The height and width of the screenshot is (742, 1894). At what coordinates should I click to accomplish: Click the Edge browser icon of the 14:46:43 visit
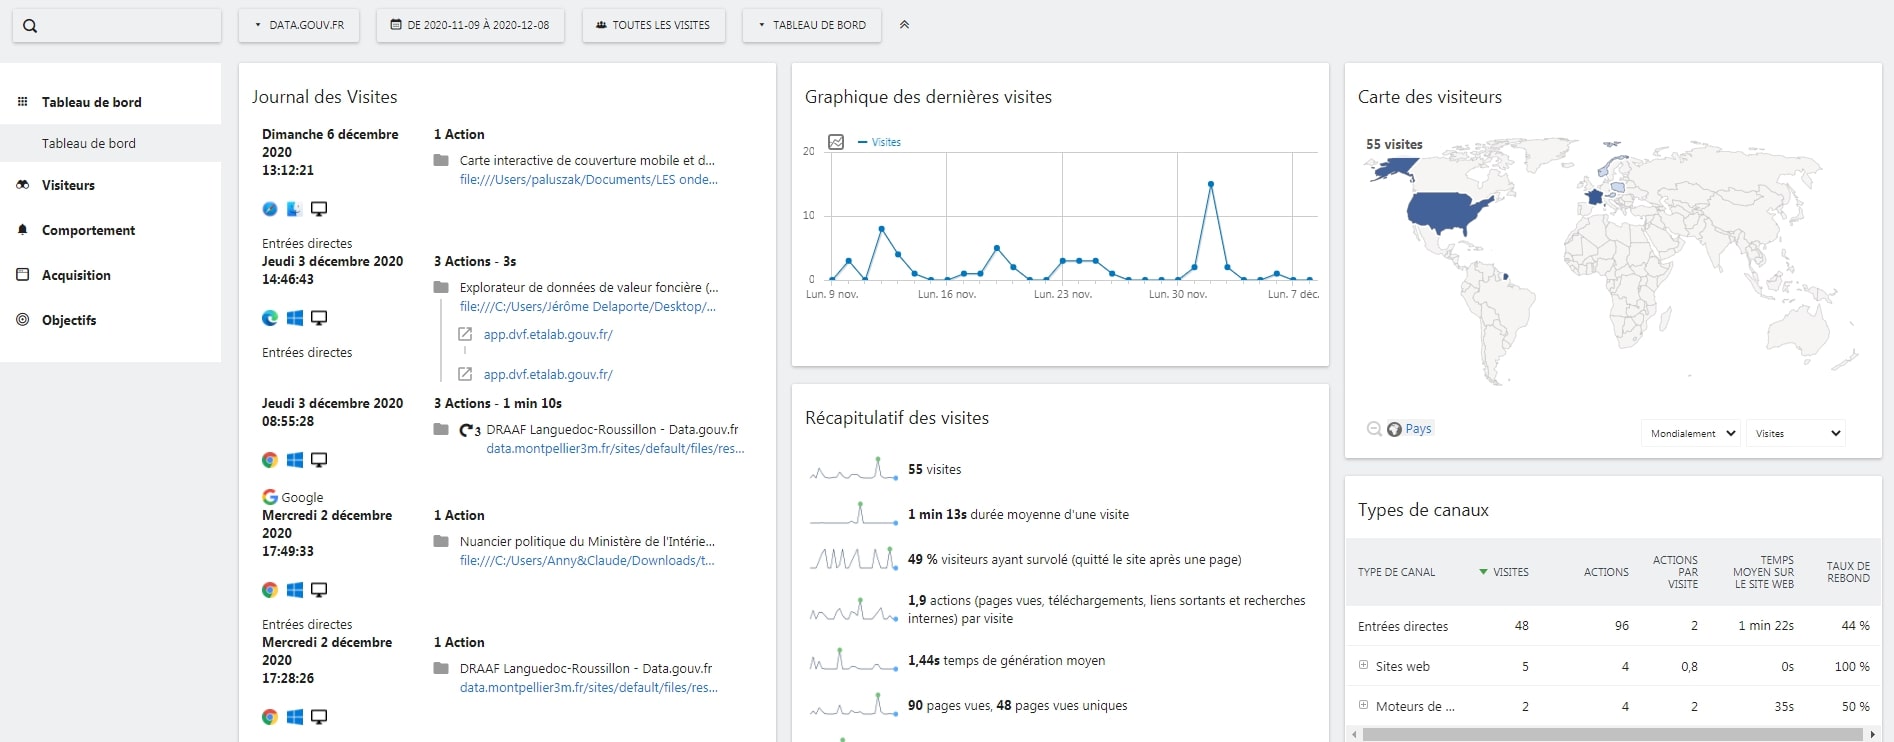tap(270, 318)
